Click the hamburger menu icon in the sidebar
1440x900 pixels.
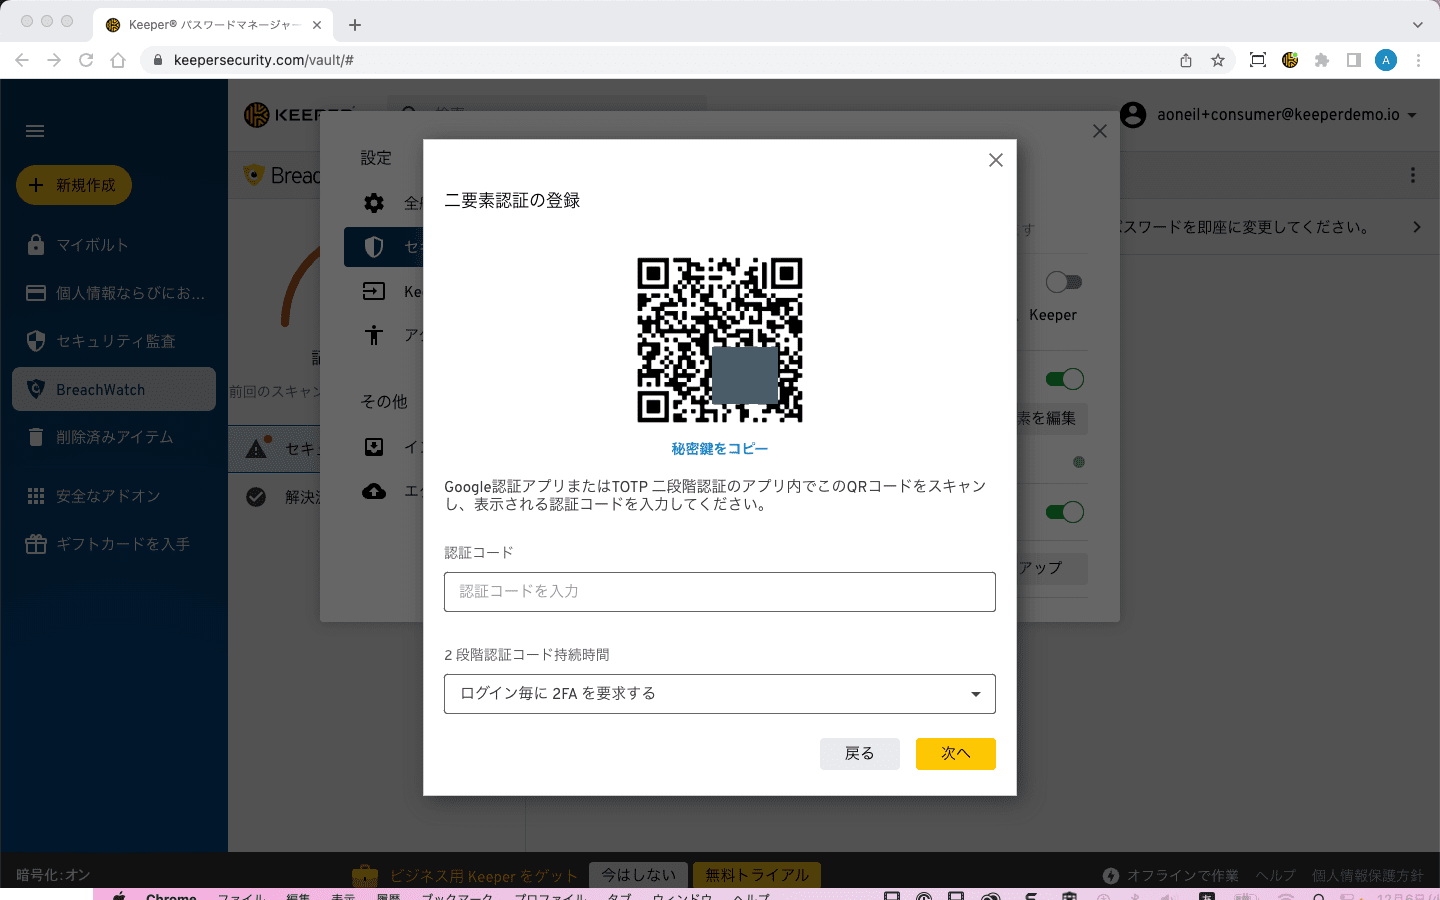35,131
